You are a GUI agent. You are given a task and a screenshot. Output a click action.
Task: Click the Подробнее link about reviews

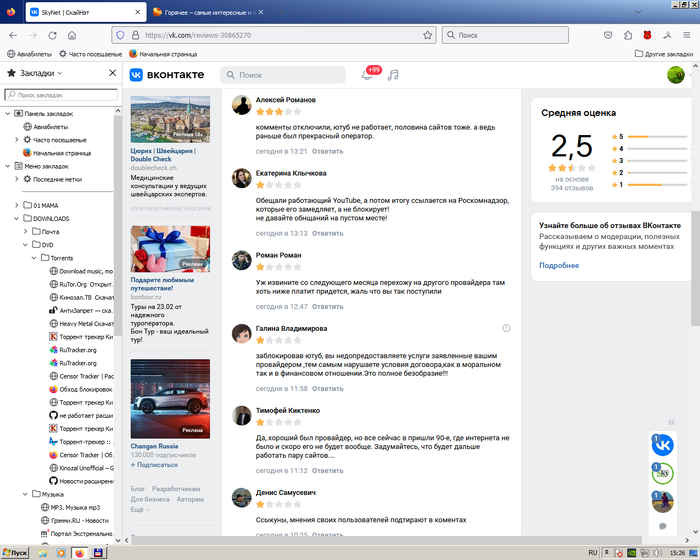tap(559, 265)
